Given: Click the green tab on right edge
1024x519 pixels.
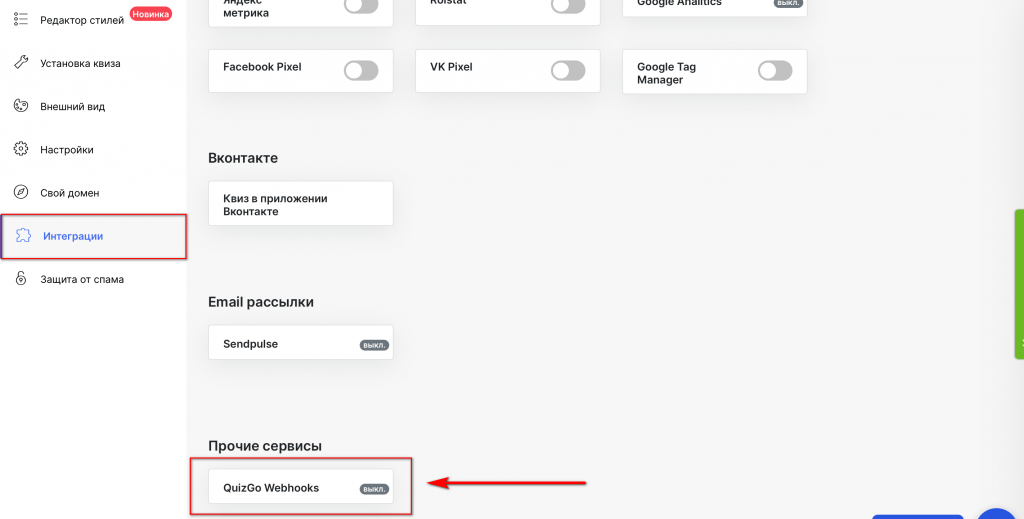Looking at the screenshot, I should (x=1019, y=284).
